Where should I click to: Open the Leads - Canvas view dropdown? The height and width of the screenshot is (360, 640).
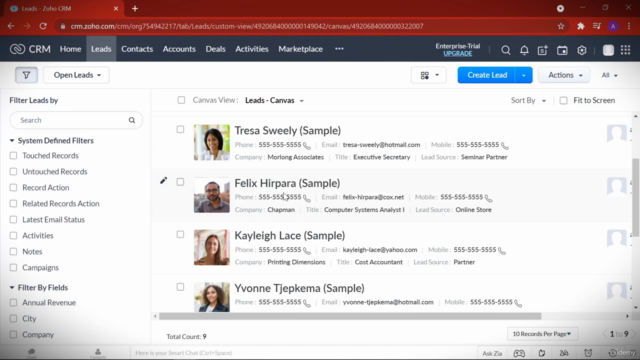click(274, 100)
